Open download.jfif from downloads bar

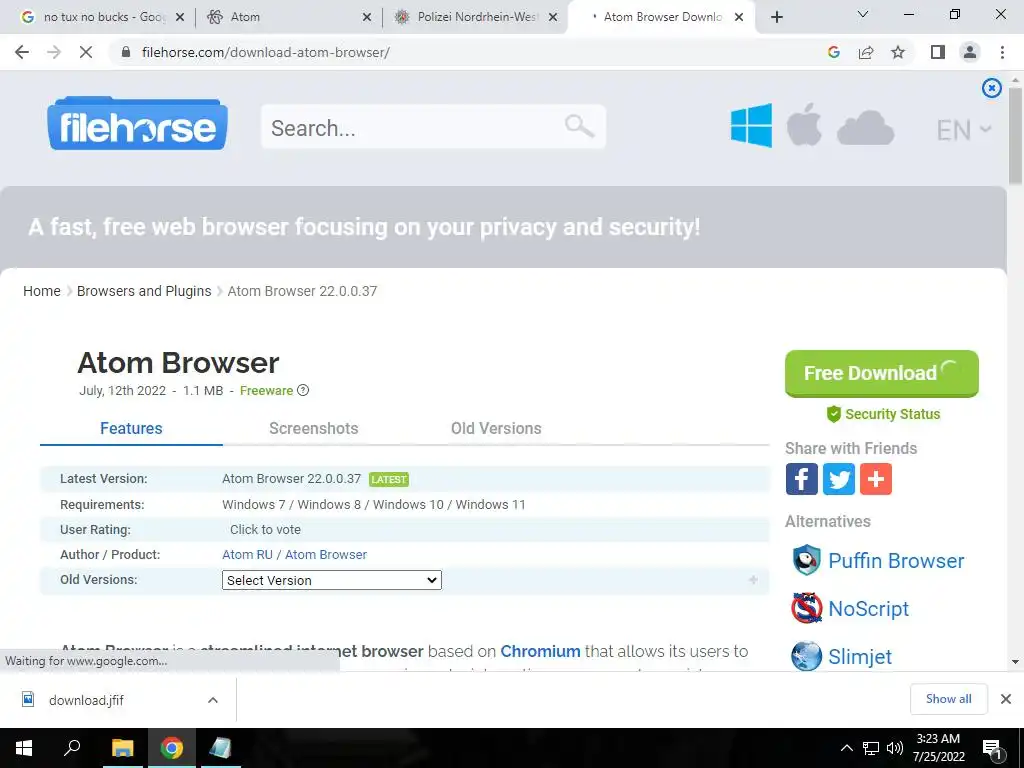86,700
